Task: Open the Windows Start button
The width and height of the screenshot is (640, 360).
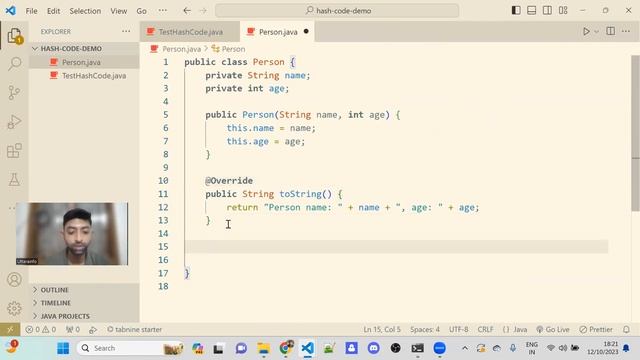Action: (63, 348)
